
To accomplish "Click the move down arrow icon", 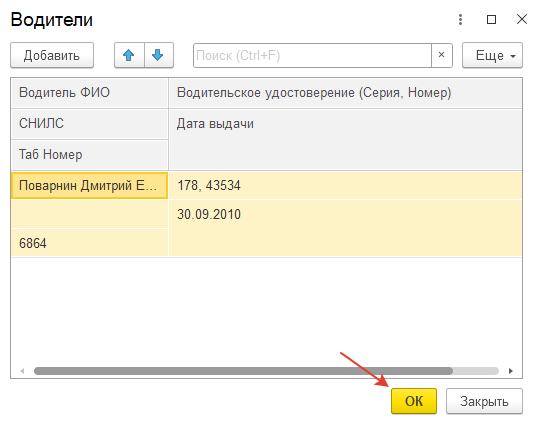I will pos(158,55).
